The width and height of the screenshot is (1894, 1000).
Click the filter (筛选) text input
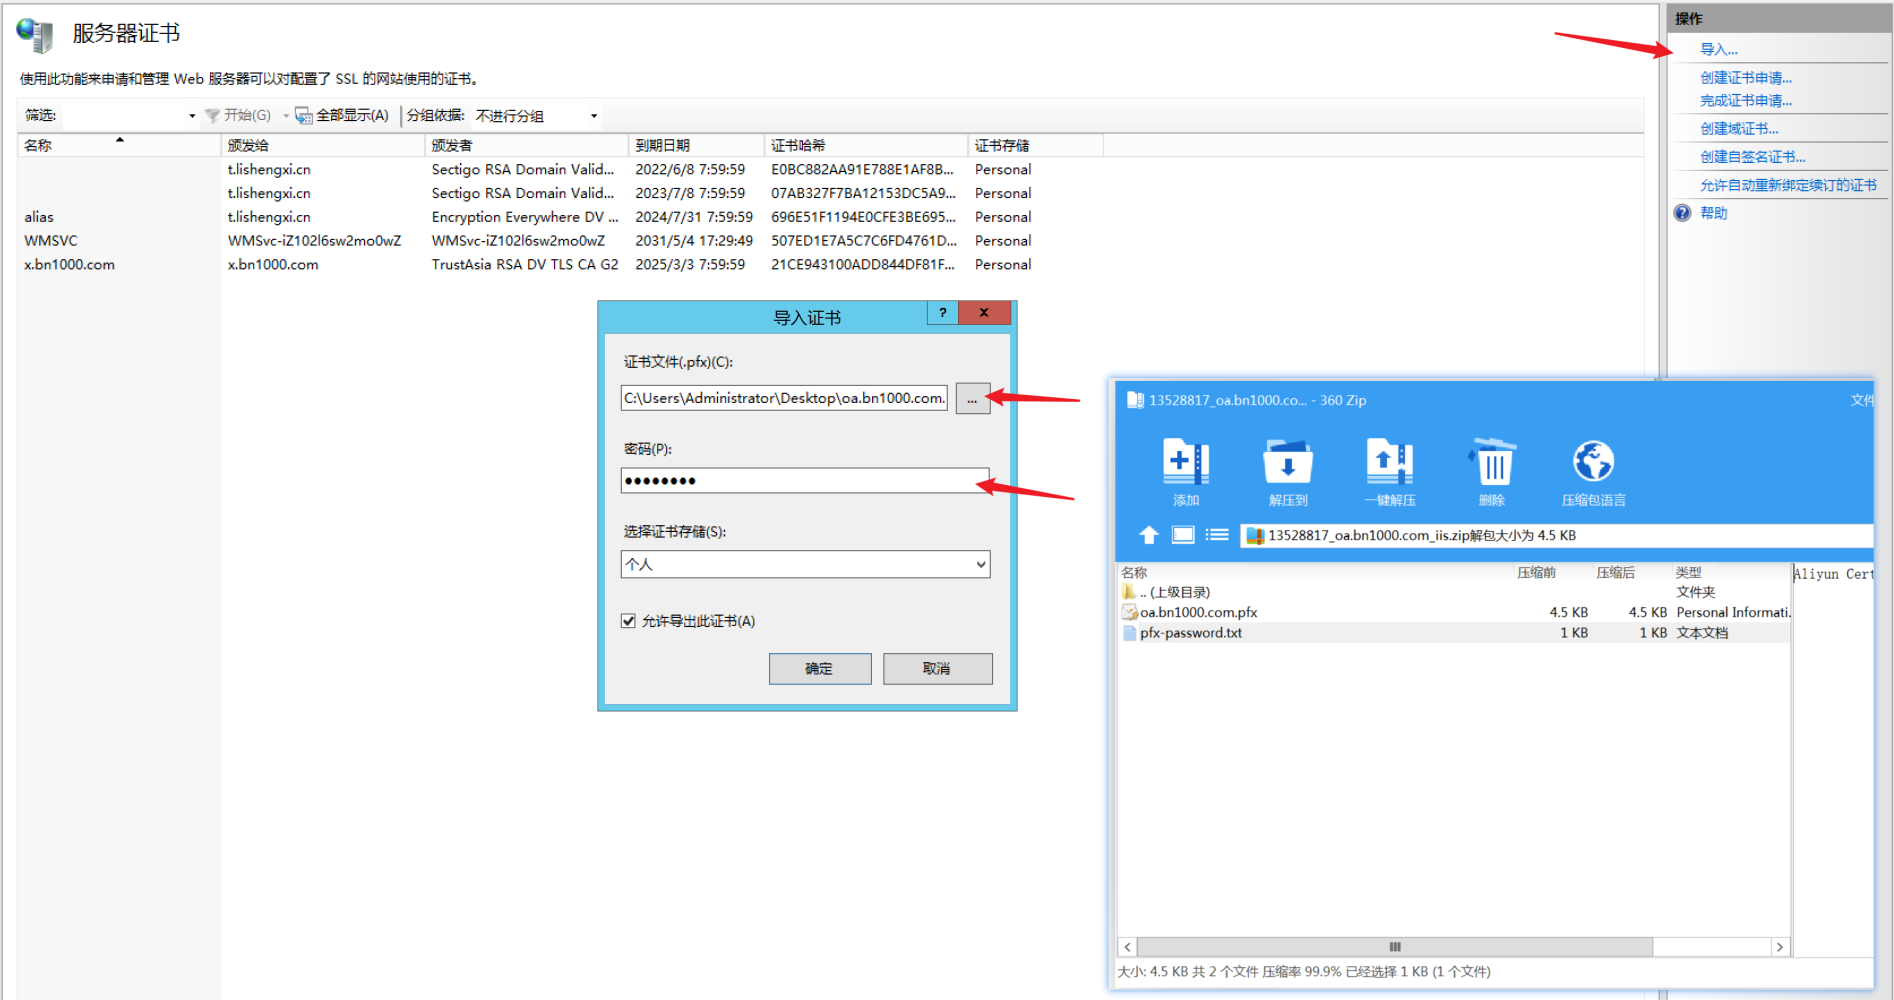point(123,116)
